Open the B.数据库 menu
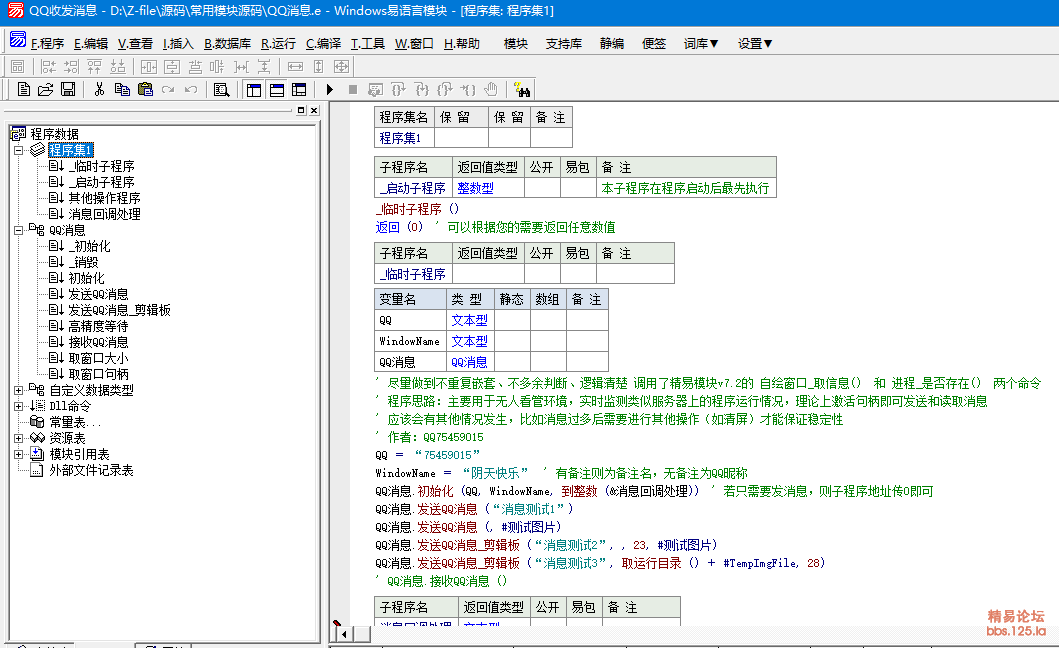Image resolution: width=1059 pixels, height=648 pixels. click(228, 43)
